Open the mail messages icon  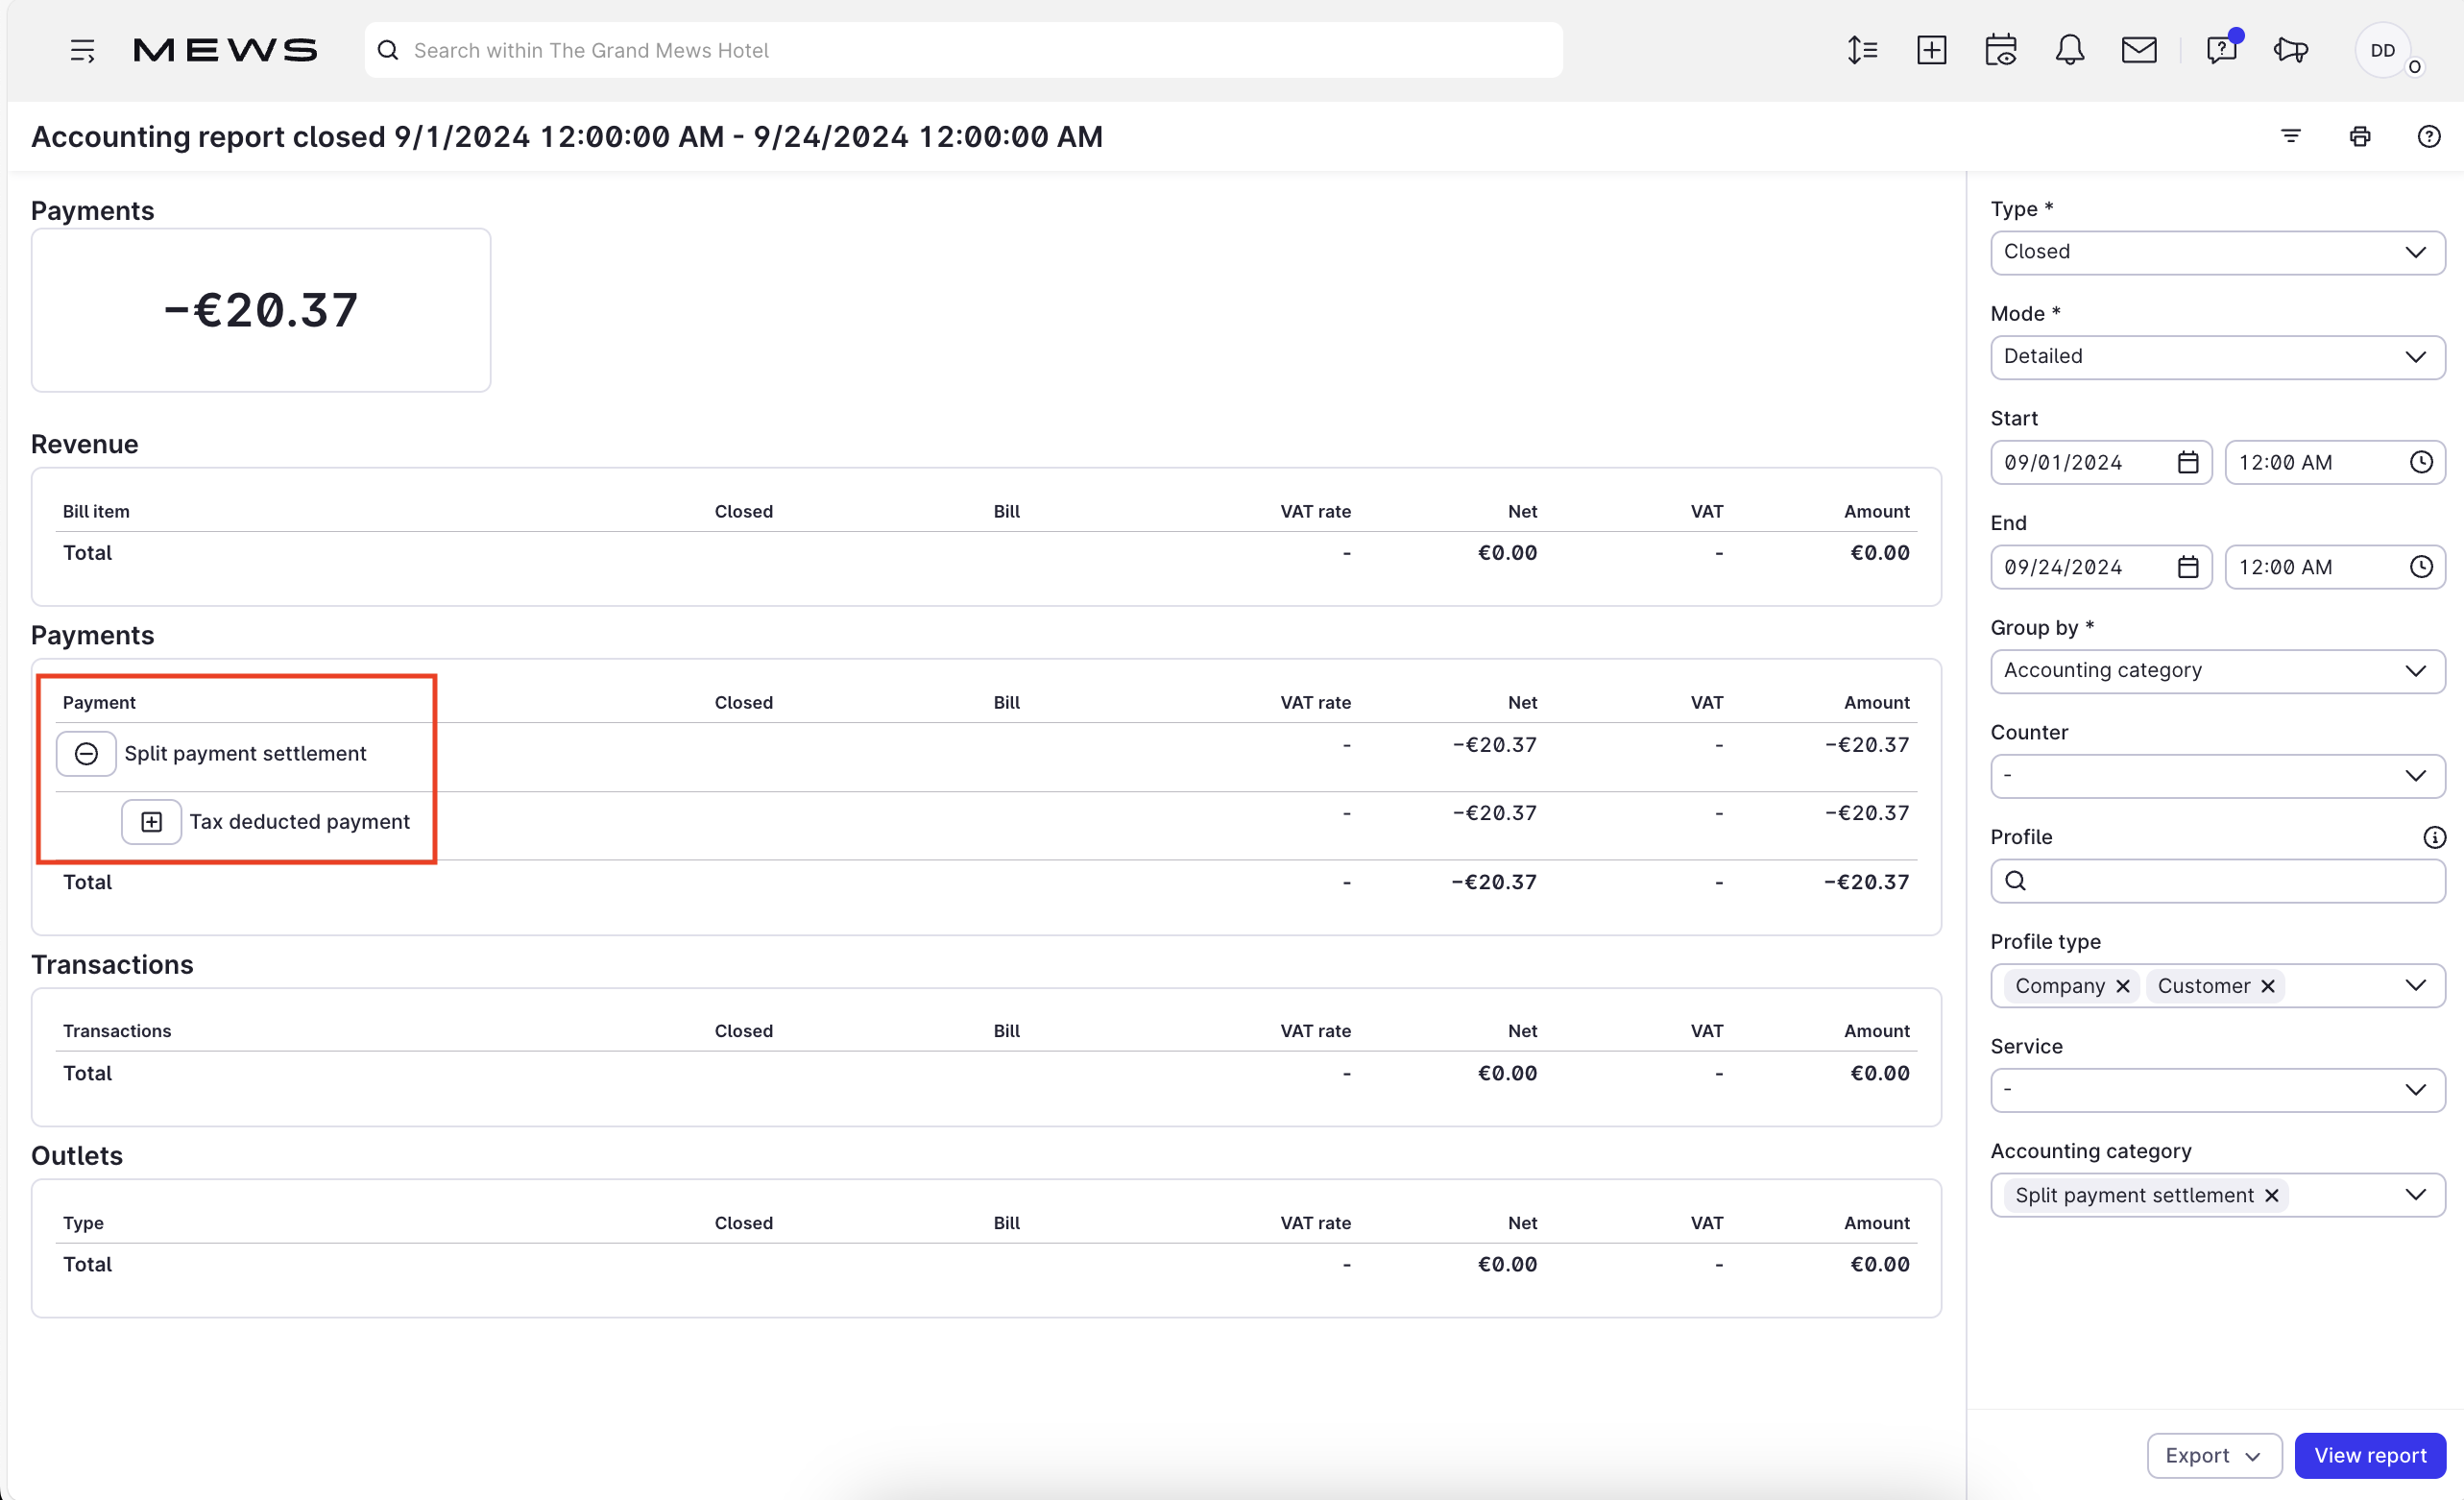tap(2139, 50)
